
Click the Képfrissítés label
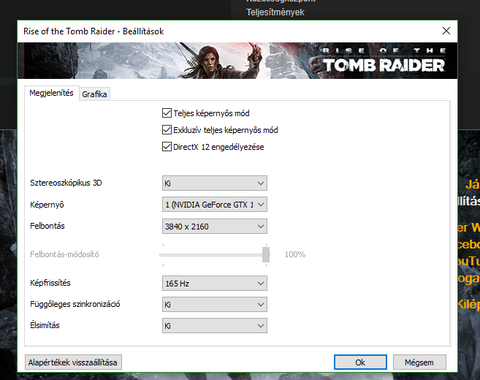coord(50,283)
